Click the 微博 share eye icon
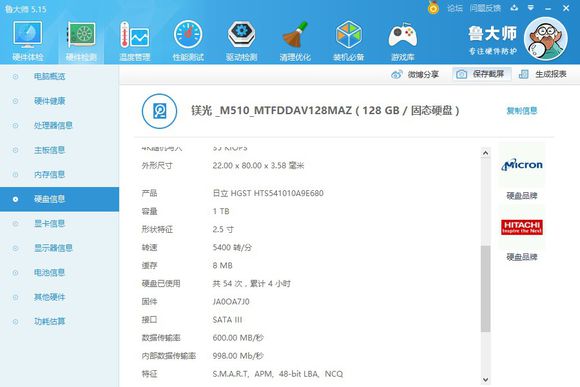Image resolution: width=580 pixels, height=387 pixels. (397, 74)
